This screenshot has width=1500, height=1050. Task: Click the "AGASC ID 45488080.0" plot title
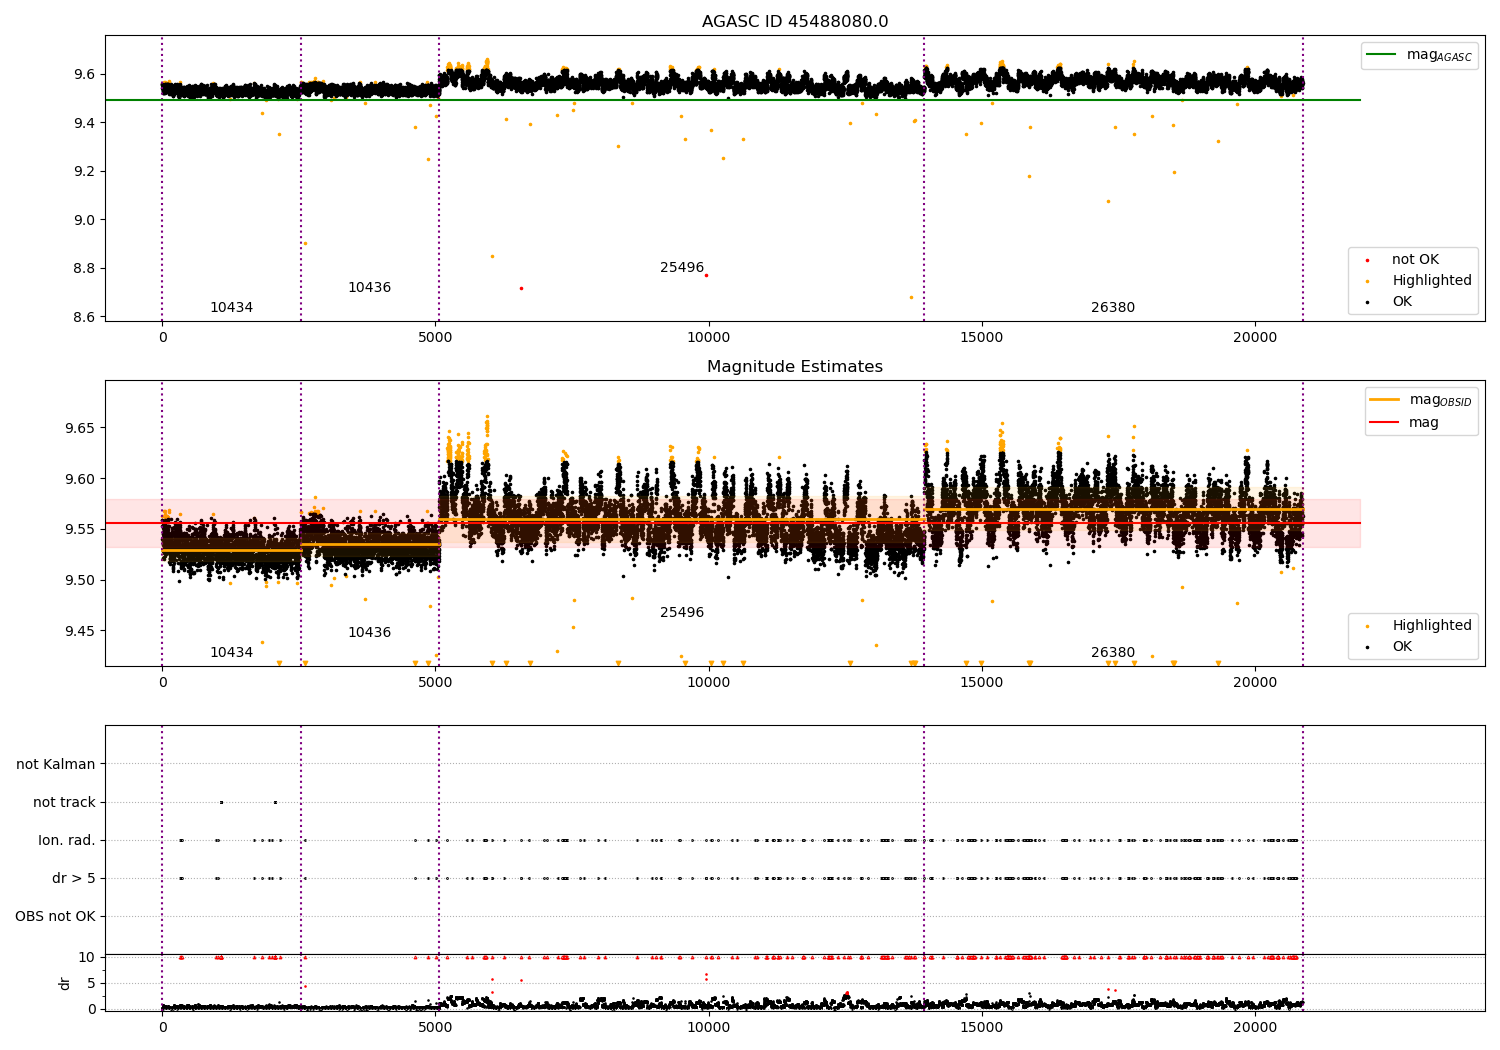[x=795, y=22]
